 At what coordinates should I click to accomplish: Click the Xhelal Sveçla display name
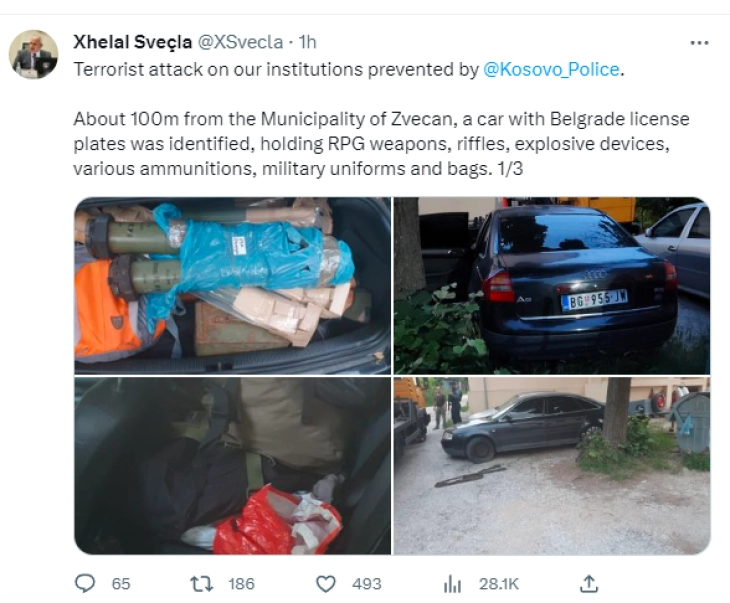[x=133, y=42]
